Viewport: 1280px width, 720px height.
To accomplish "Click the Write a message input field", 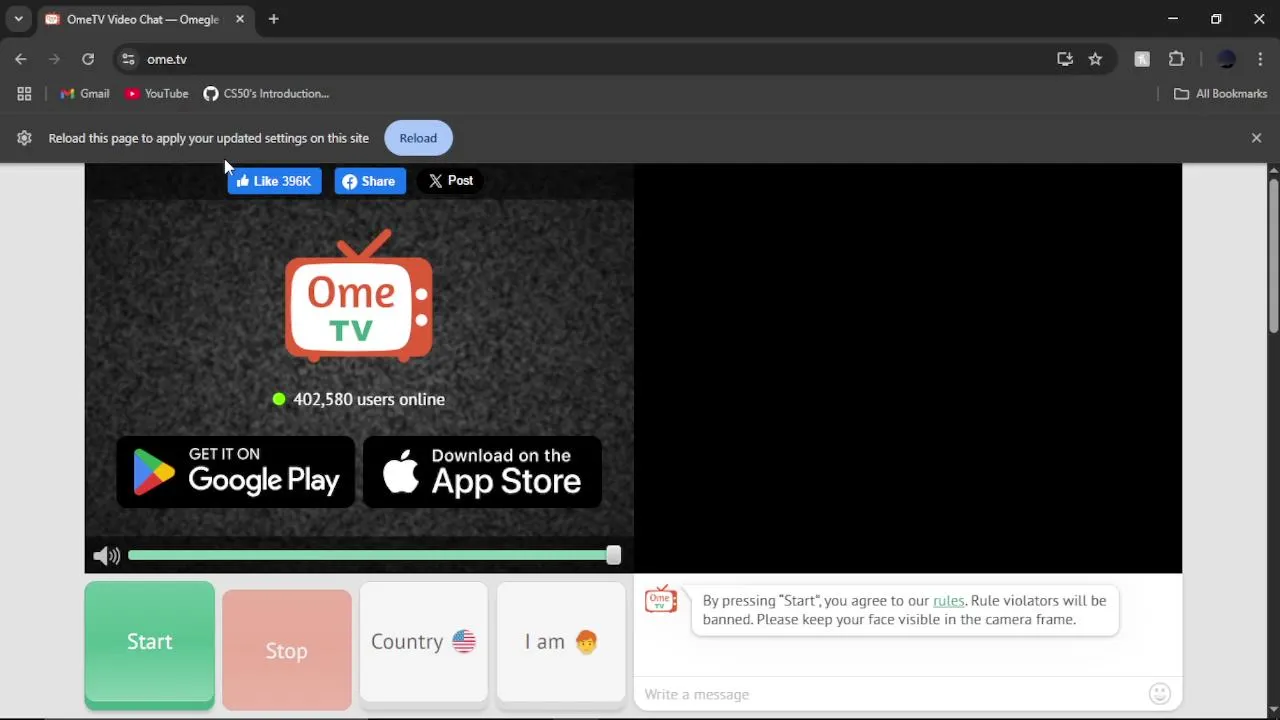I will pos(893,694).
